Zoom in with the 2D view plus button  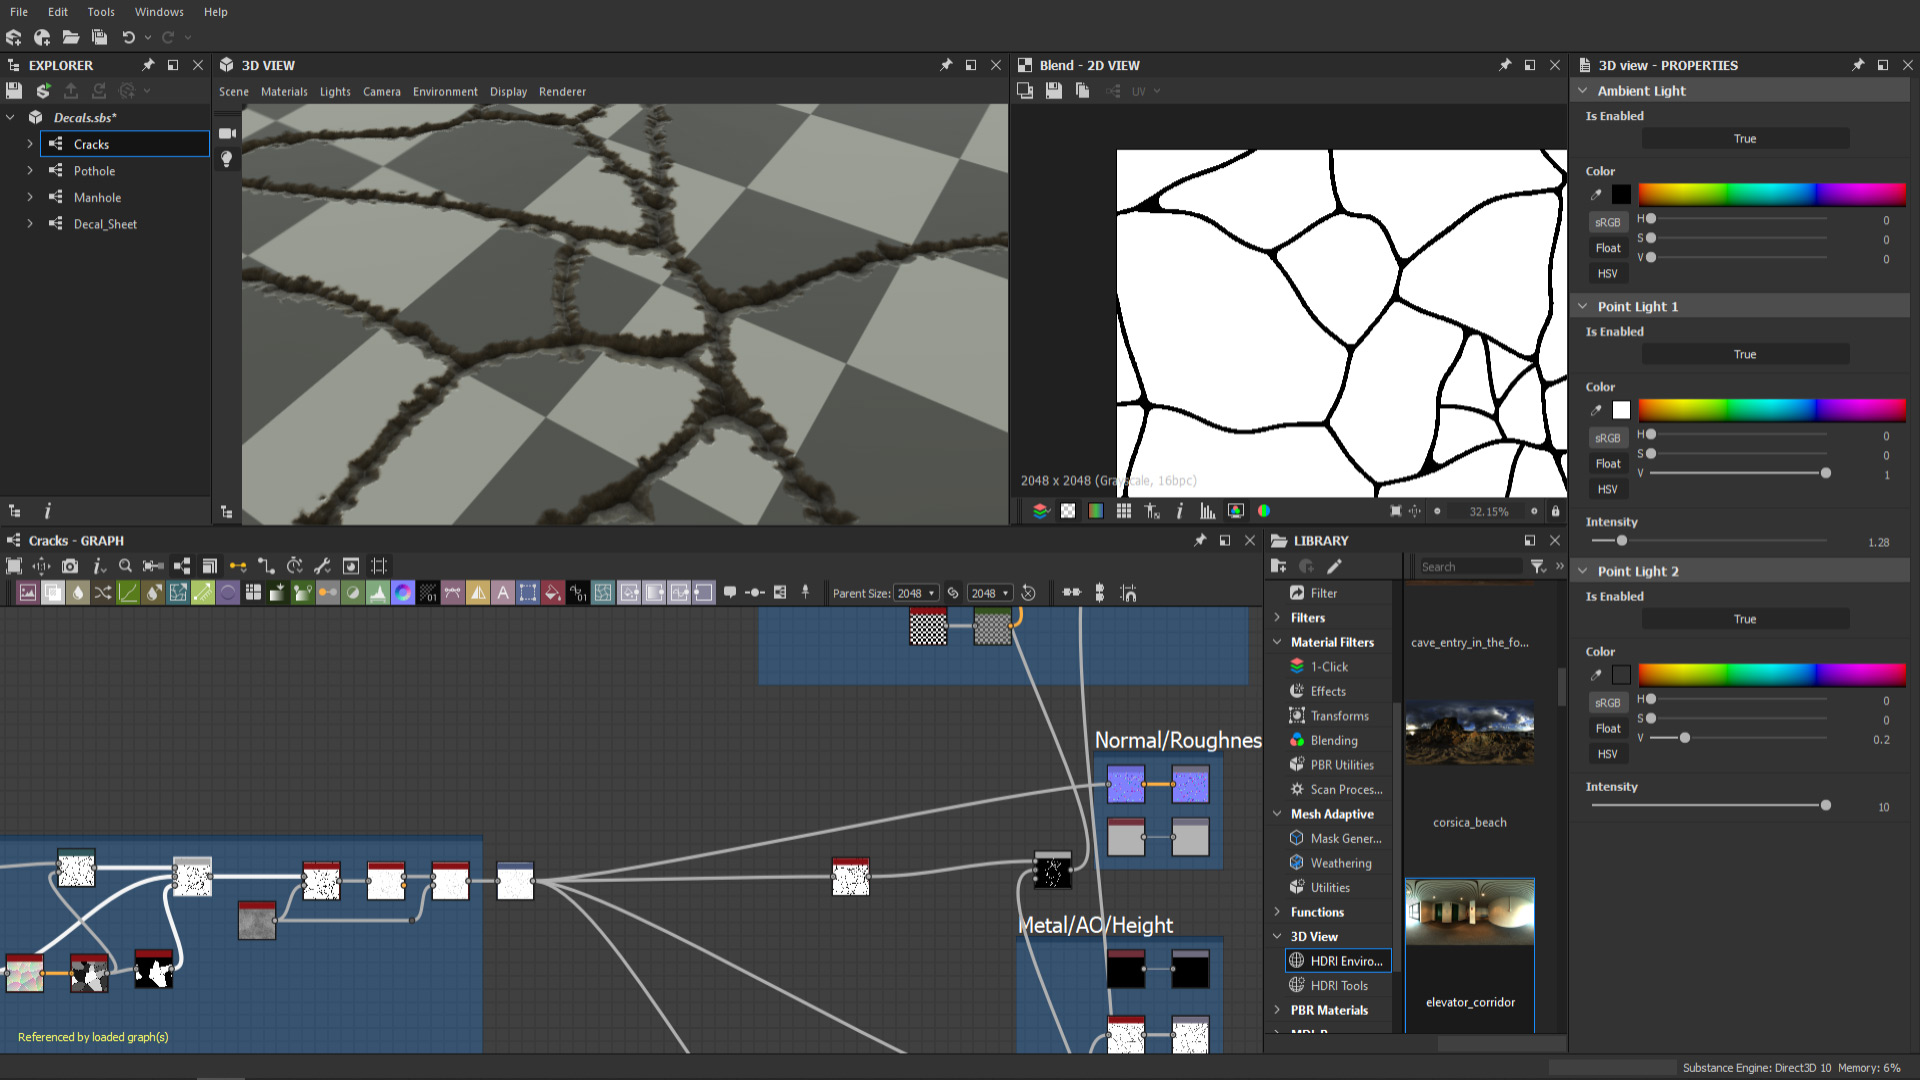(x=1534, y=511)
